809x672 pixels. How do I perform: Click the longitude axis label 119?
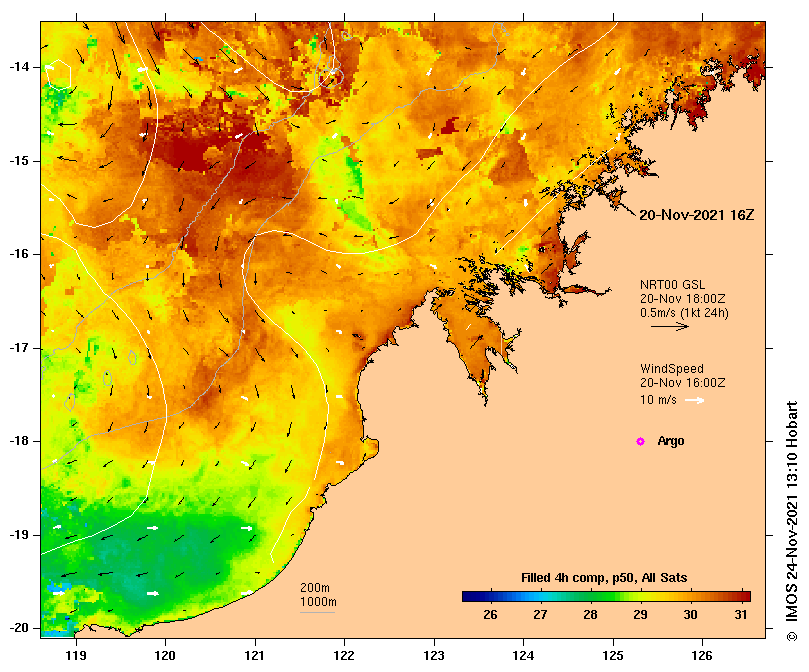(76, 655)
